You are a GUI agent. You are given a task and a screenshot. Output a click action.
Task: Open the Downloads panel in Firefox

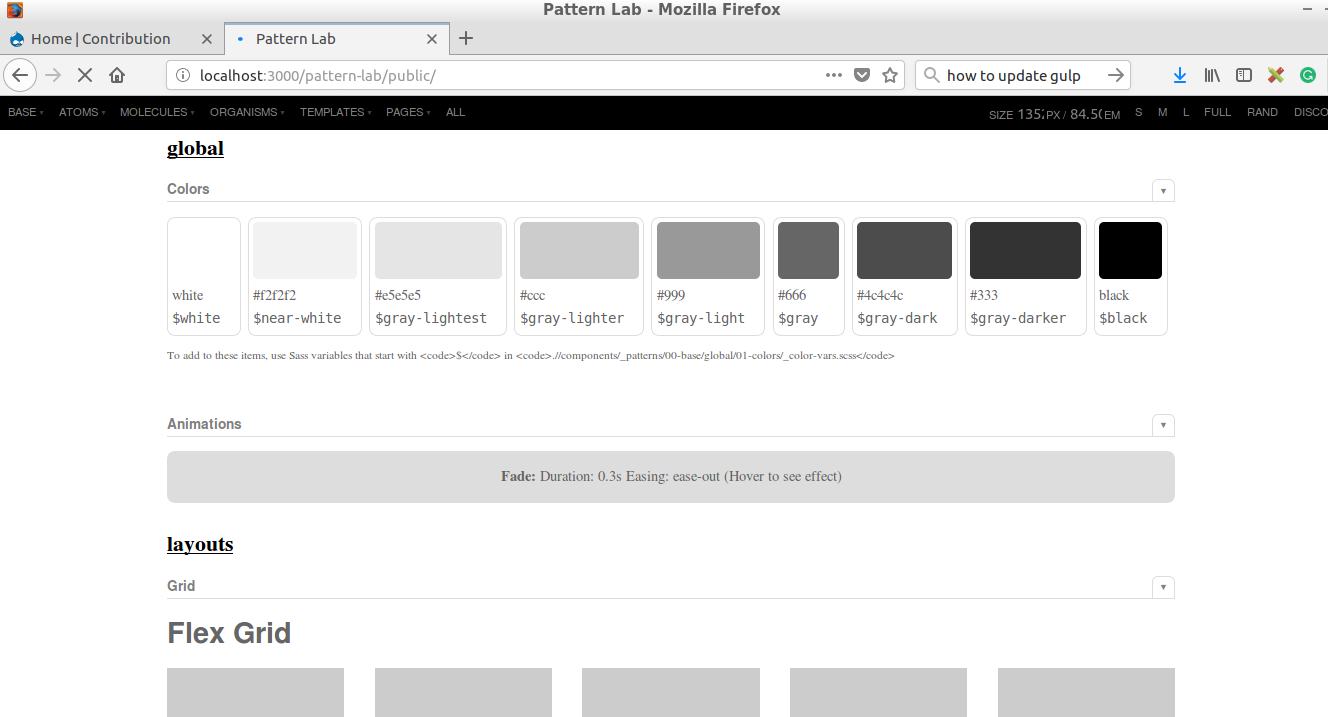[x=1179, y=75]
